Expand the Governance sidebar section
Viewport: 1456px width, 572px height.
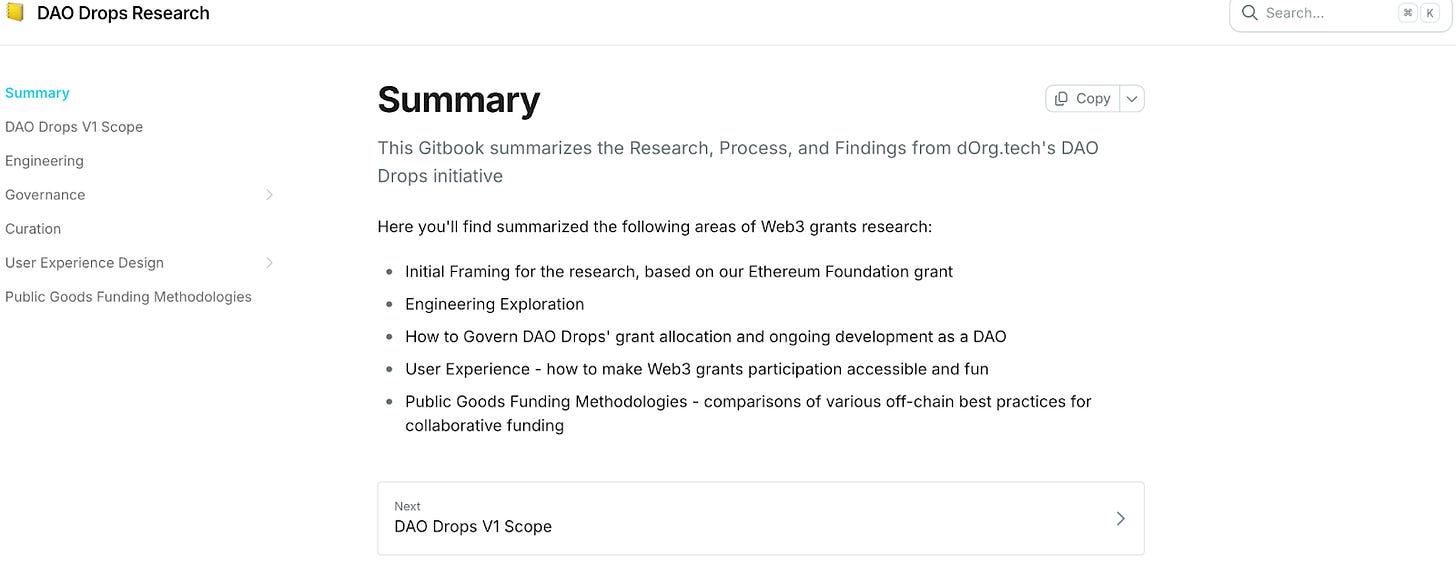point(269,195)
